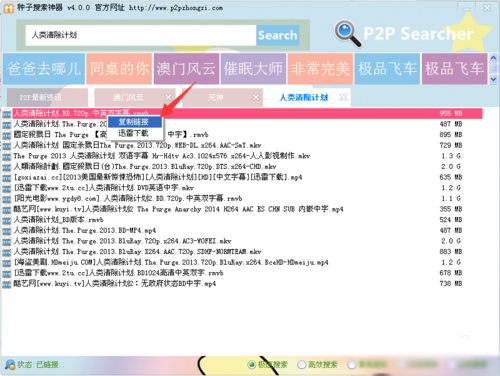Select the 人类清除计划.DVD英语中字.mkv result
The width and height of the screenshot is (500, 376).
coord(104,188)
